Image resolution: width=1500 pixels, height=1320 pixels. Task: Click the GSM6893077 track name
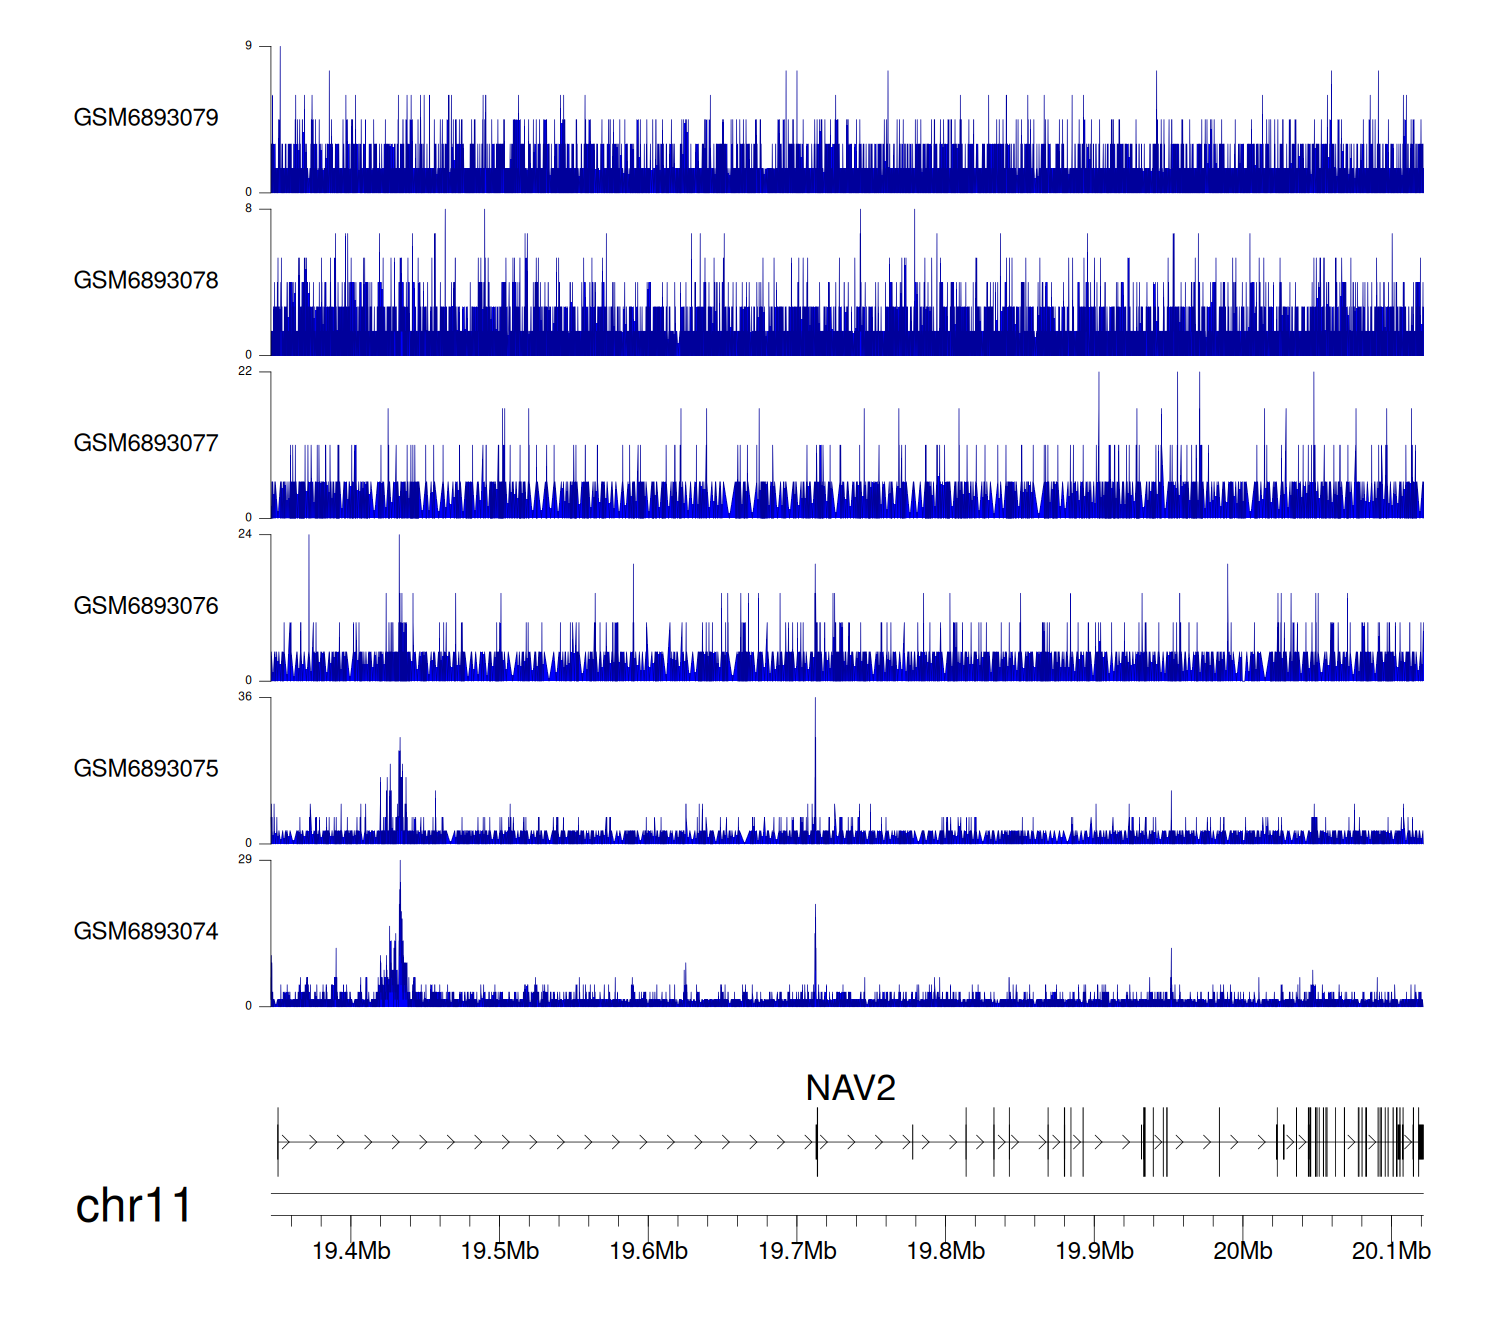(x=146, y=443)
